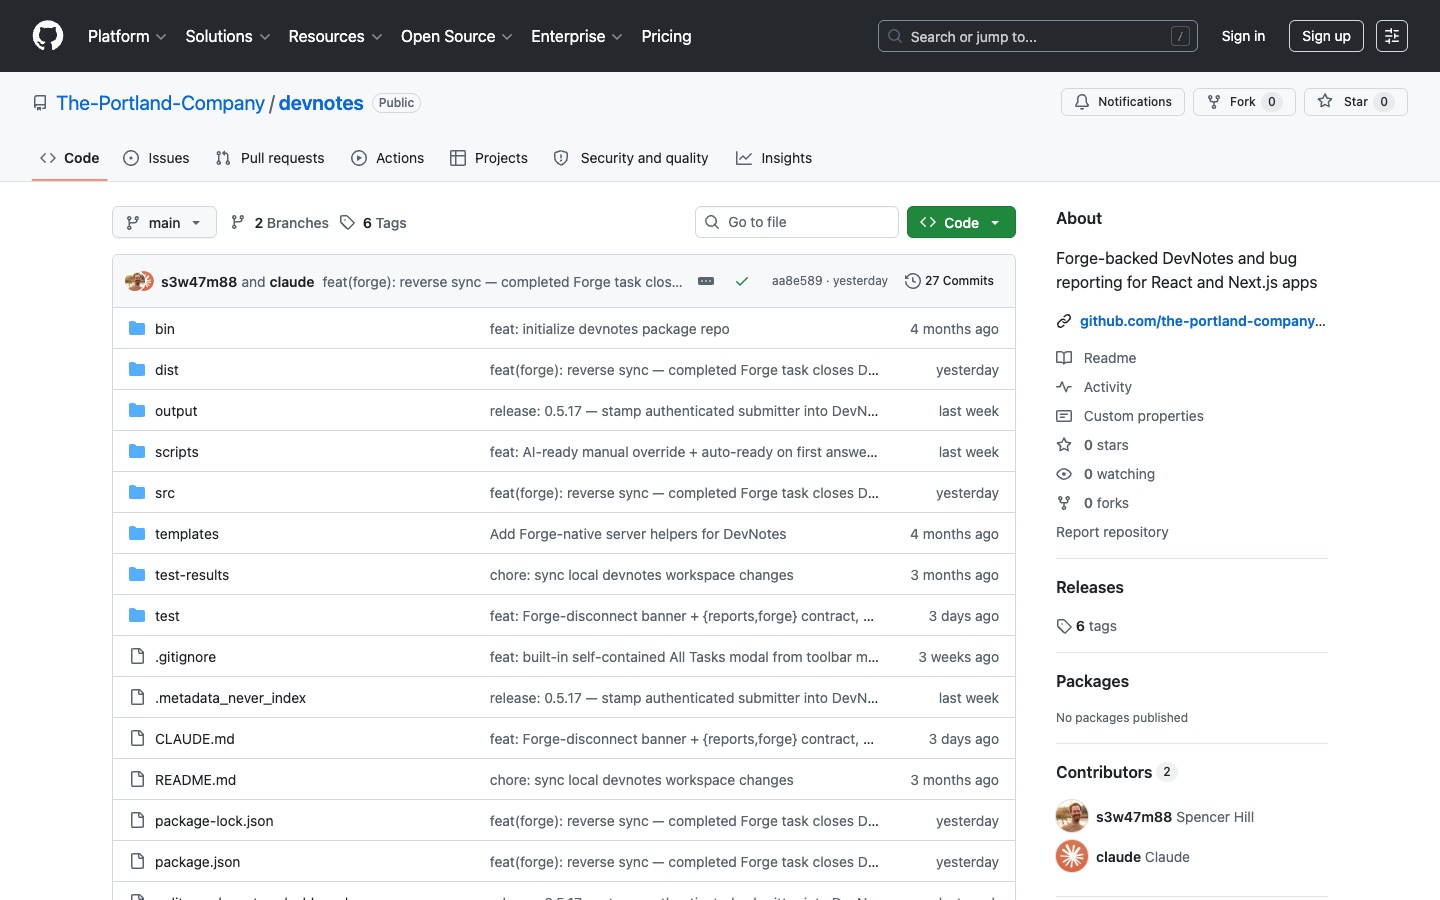
Task: Open The-Portland-Company organization link
Action: point(160,103)
